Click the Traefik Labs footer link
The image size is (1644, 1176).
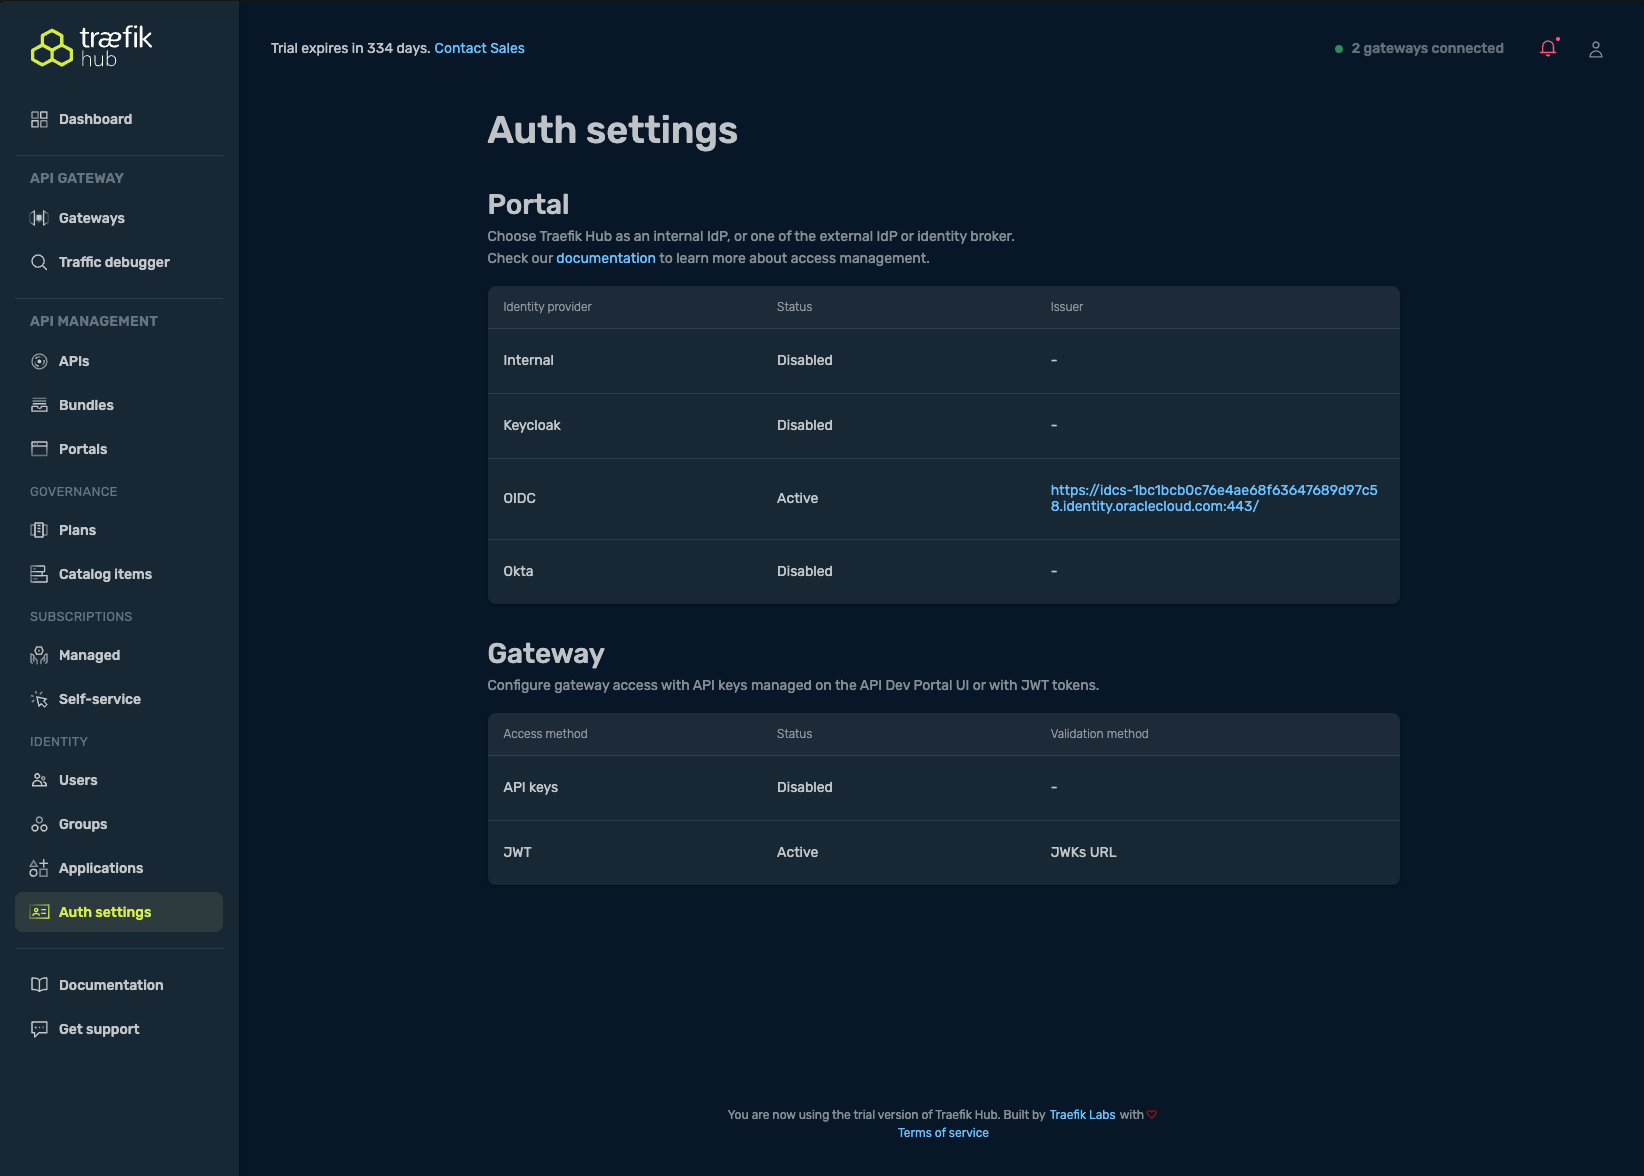(1082, 1115)
